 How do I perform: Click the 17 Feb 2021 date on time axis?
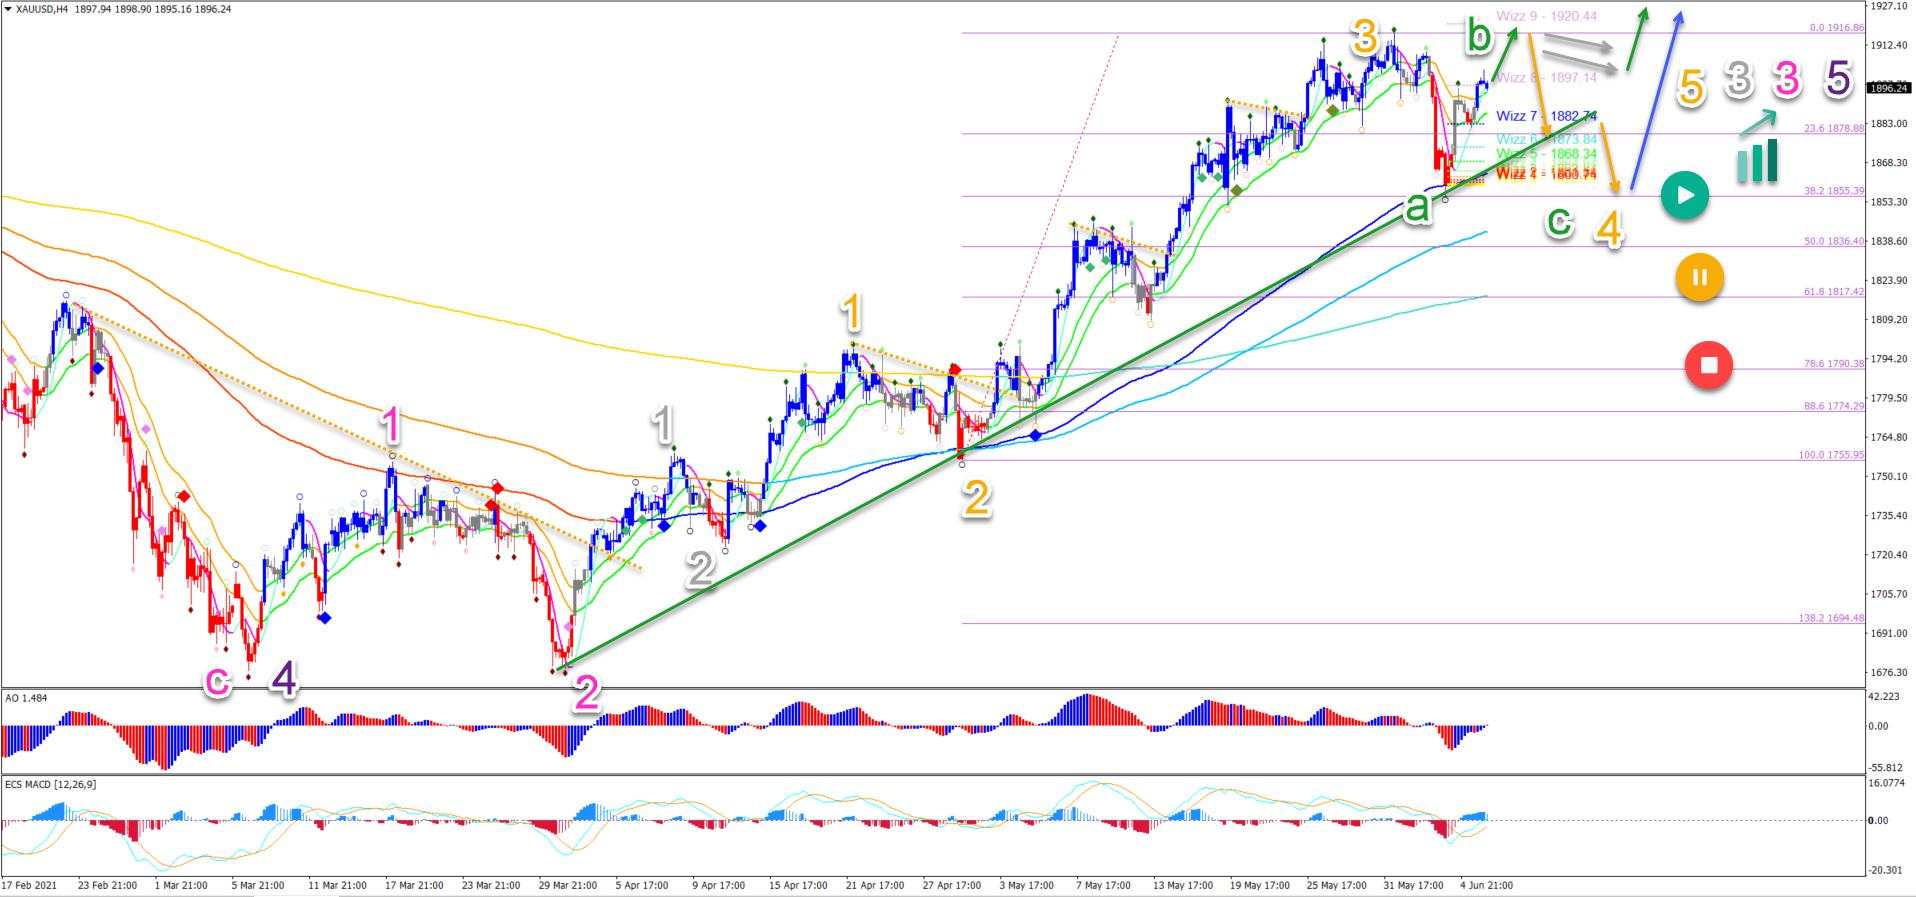click(29, 885)
